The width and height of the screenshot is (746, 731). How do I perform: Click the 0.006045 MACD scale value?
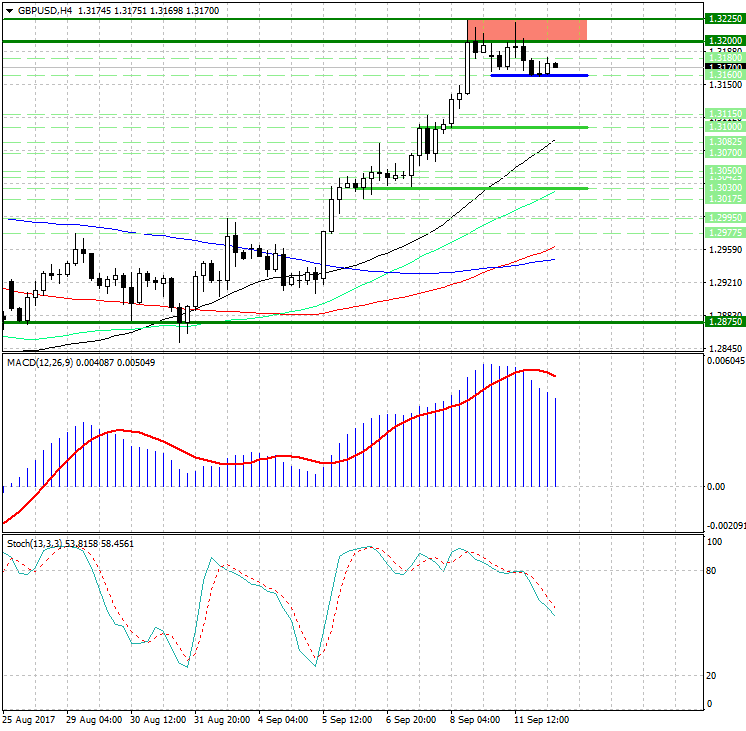[723, 361]
